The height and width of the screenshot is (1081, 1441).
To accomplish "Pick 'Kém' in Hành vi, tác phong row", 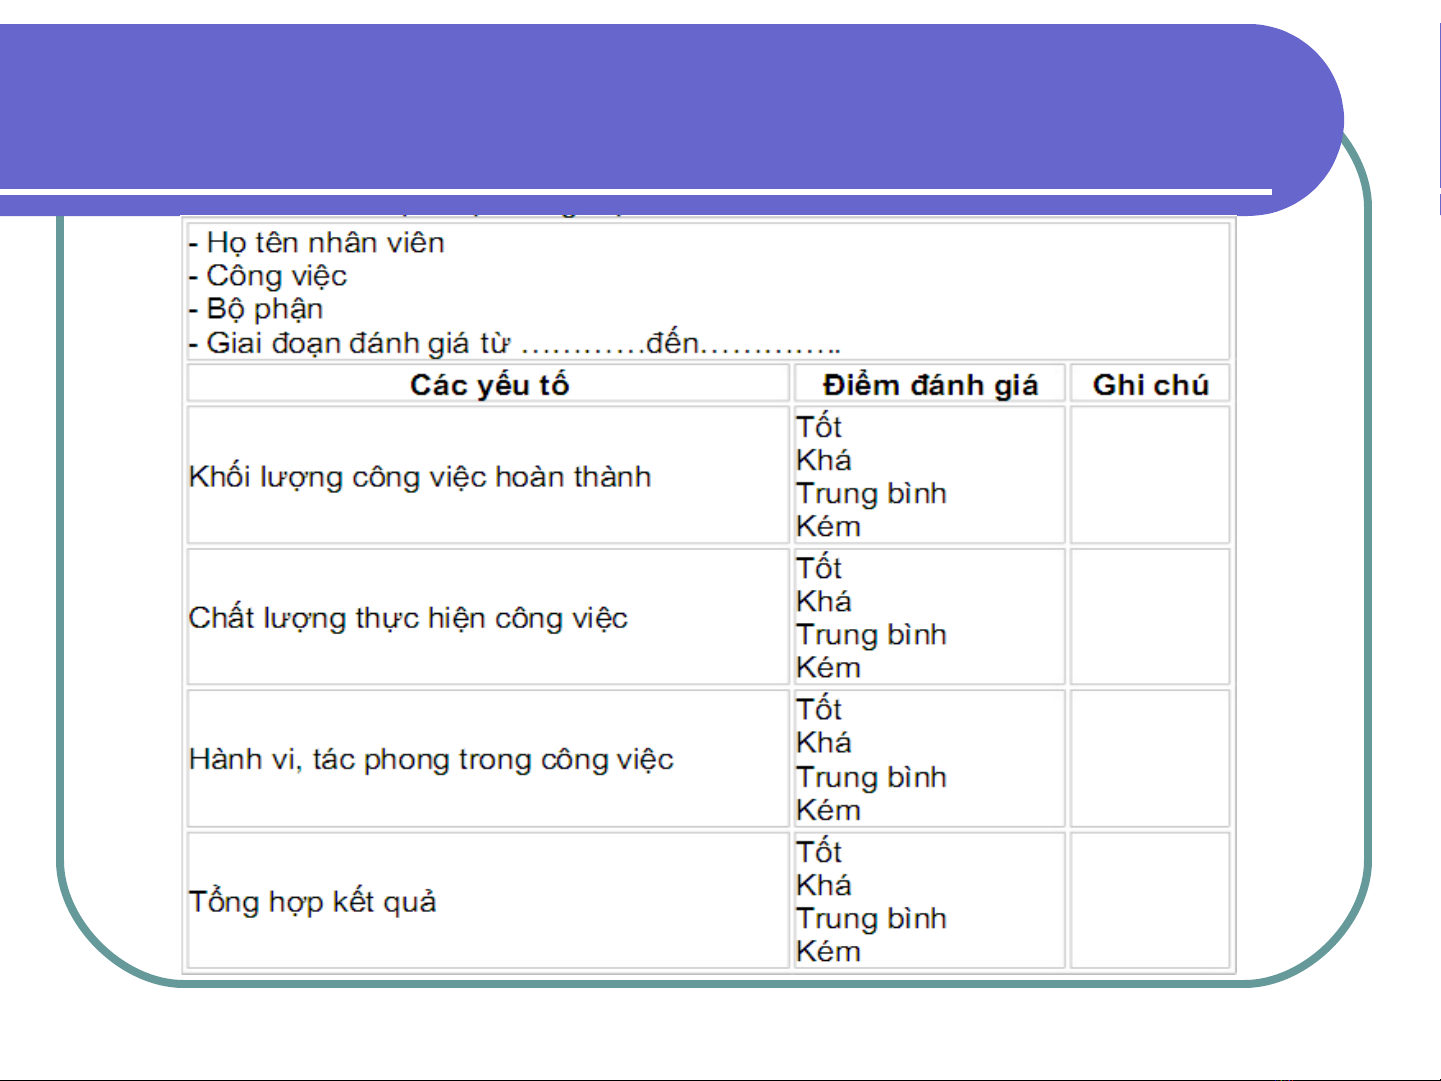I will pyautogui.click(x=828, y=810).
